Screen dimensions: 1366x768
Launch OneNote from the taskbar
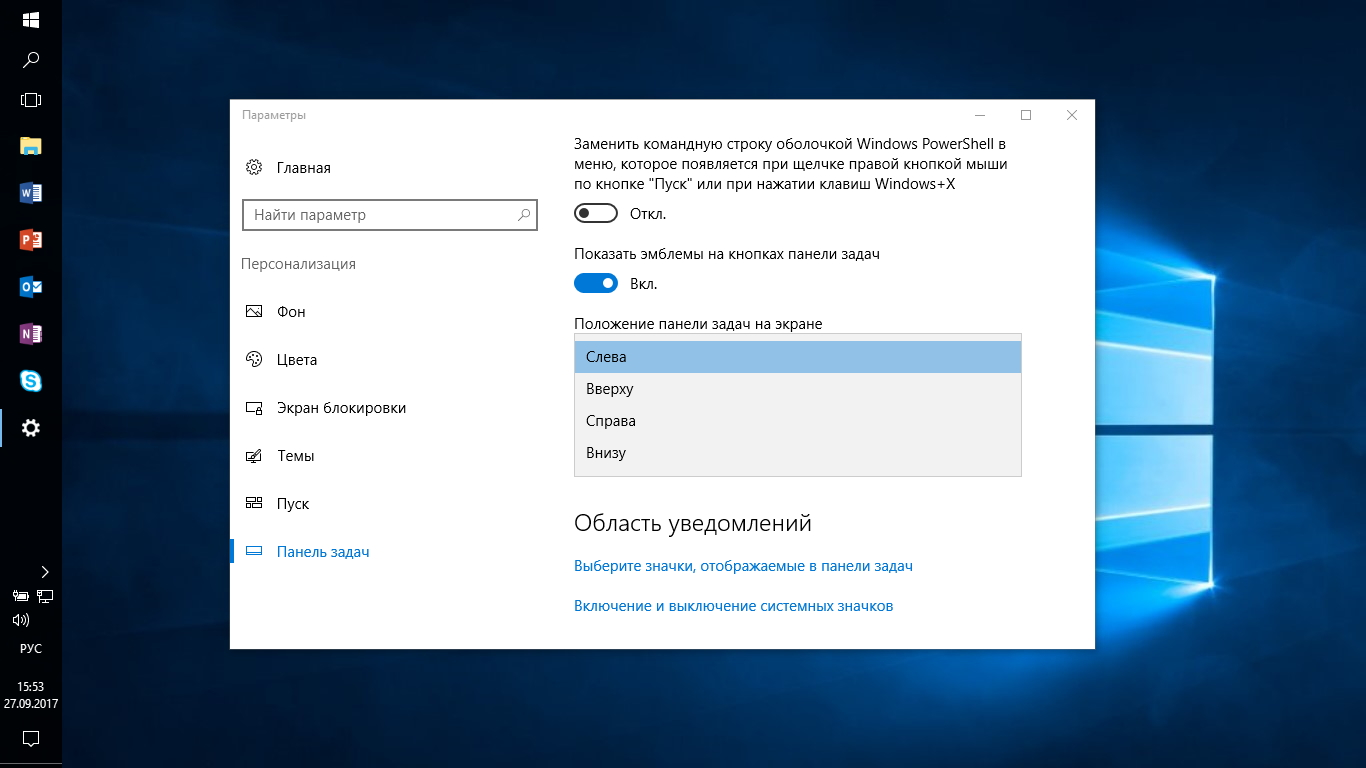pos(31,334)
